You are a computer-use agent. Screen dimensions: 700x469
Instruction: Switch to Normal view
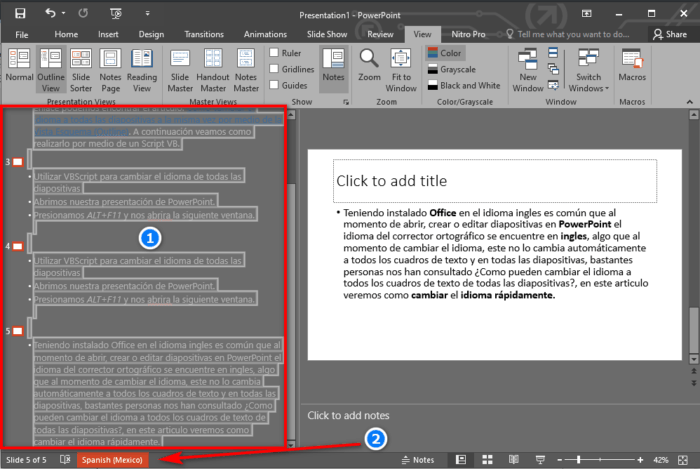[x=19, y=65]
